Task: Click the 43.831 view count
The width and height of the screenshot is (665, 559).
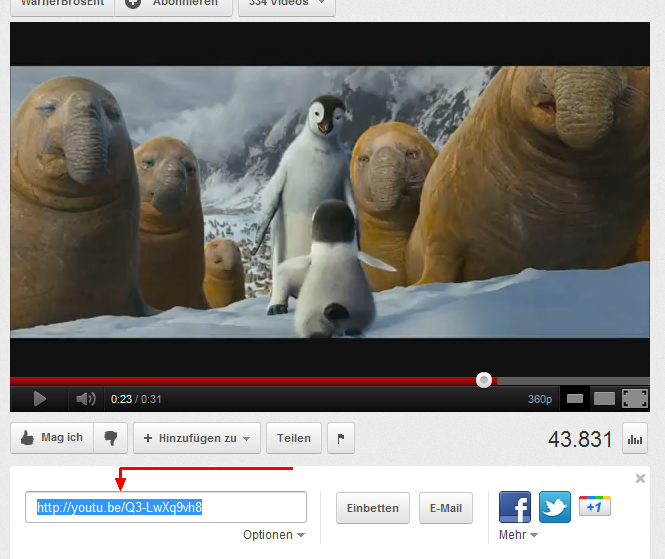Action: (580, 439)
